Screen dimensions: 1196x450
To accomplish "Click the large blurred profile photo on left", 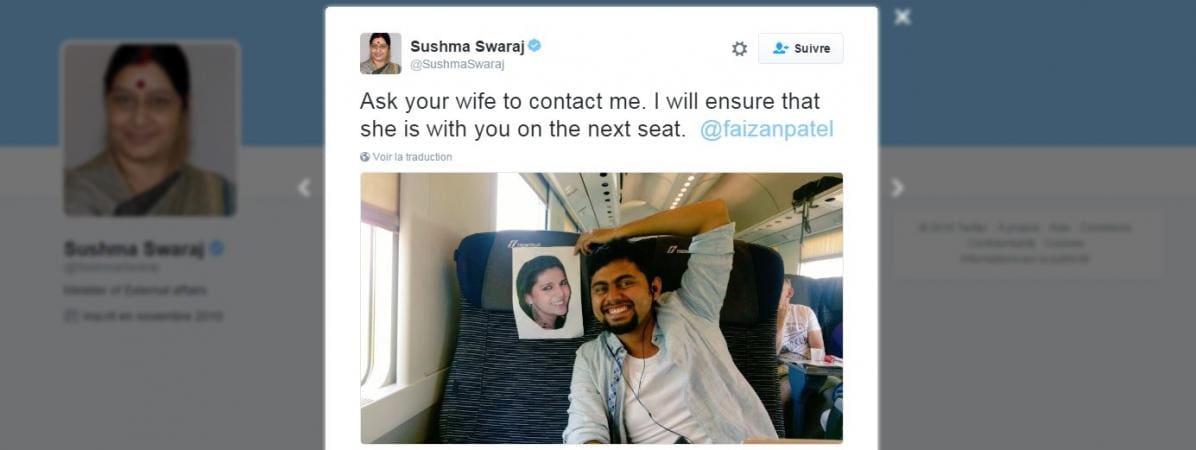I will 150,128.
